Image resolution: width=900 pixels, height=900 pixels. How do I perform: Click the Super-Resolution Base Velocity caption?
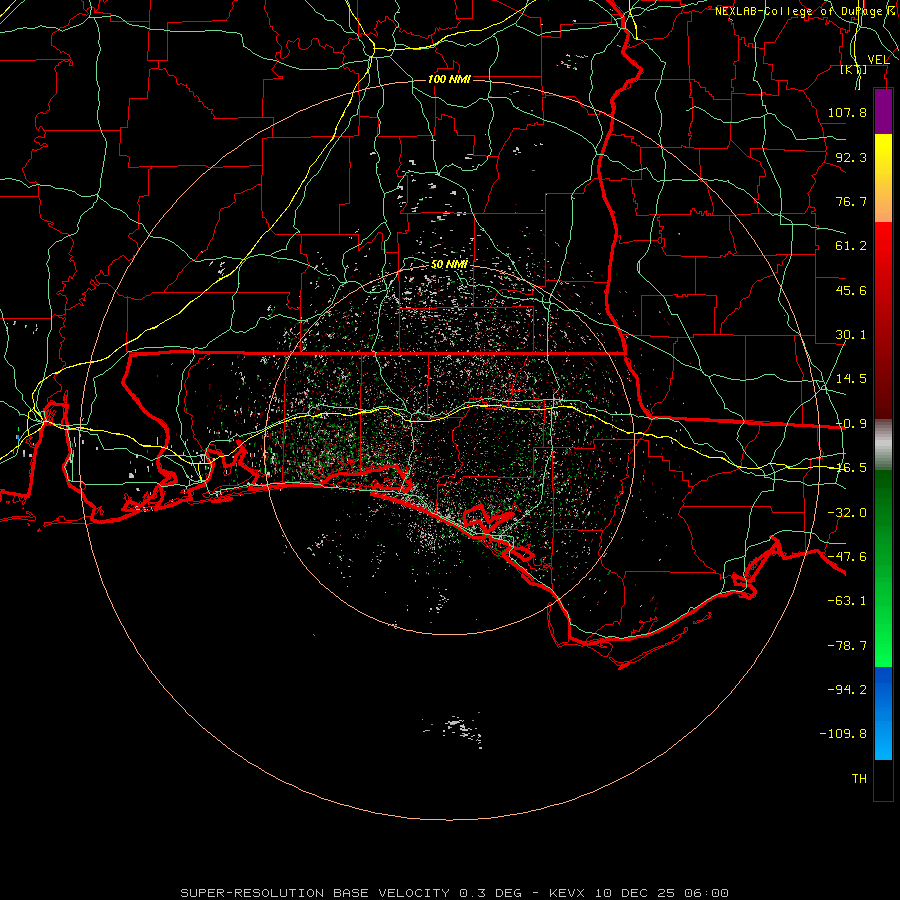pyautogui.click(x=455, y=893)
